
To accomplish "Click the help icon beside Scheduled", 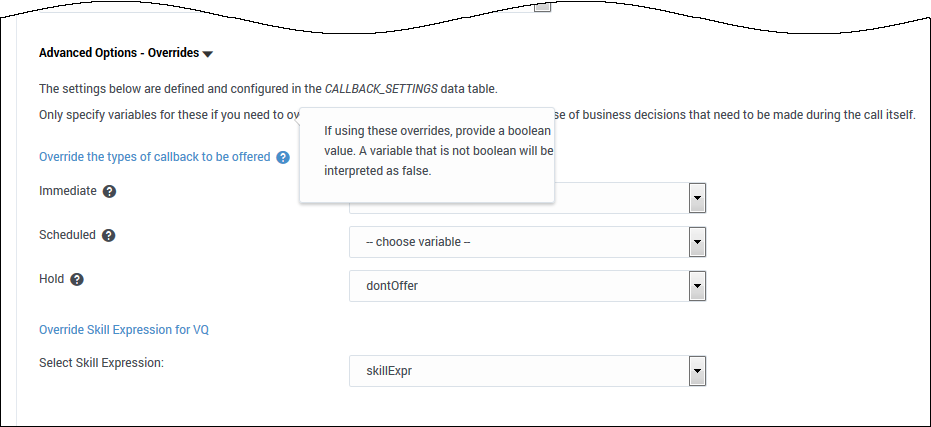I will point(109,236).
